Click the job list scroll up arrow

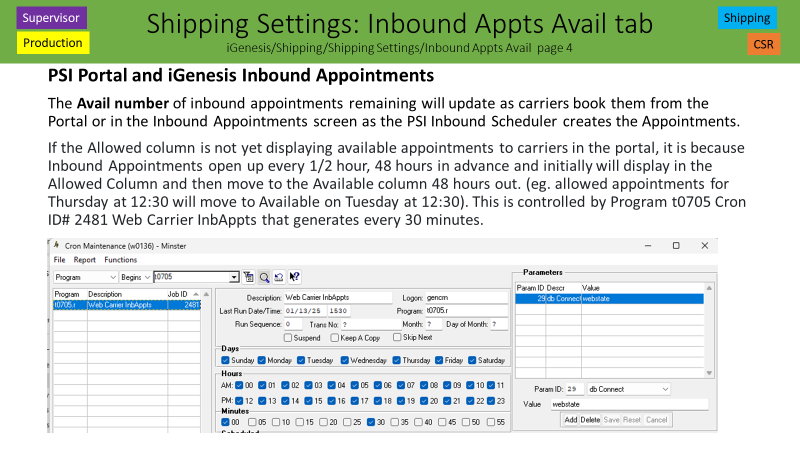206,294
